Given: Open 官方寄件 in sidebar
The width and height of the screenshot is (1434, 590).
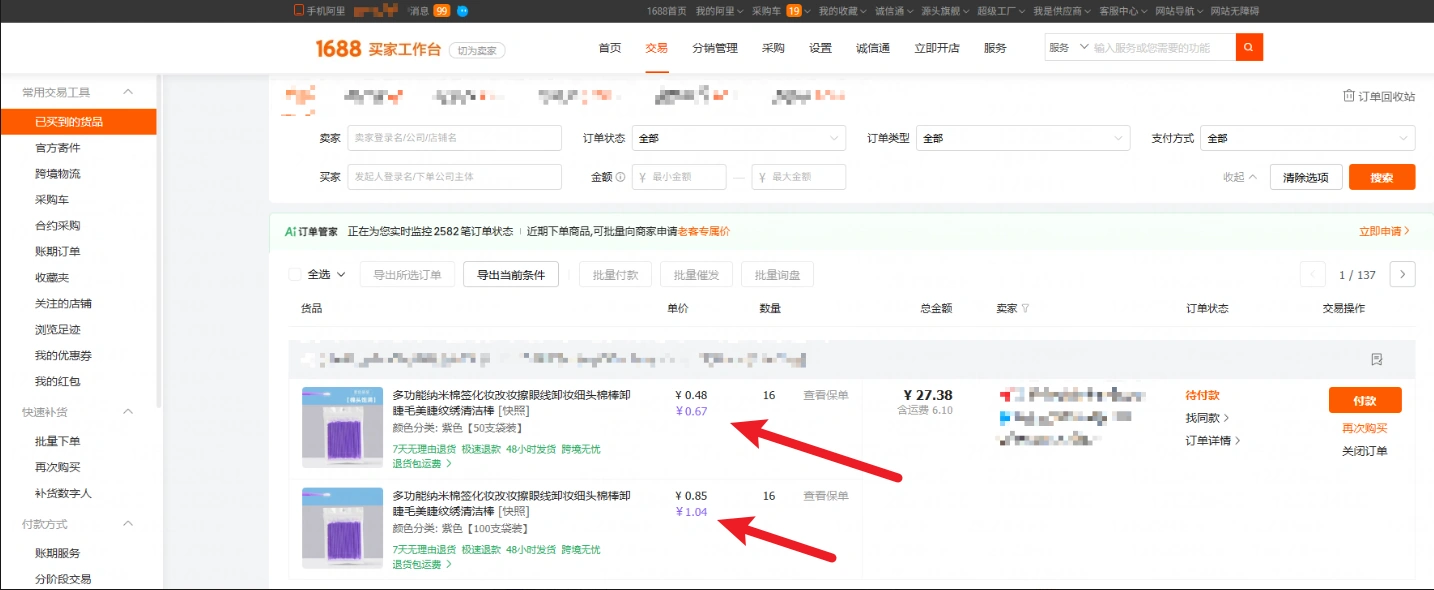Looking at the screenshot, I should coord(57,148).
